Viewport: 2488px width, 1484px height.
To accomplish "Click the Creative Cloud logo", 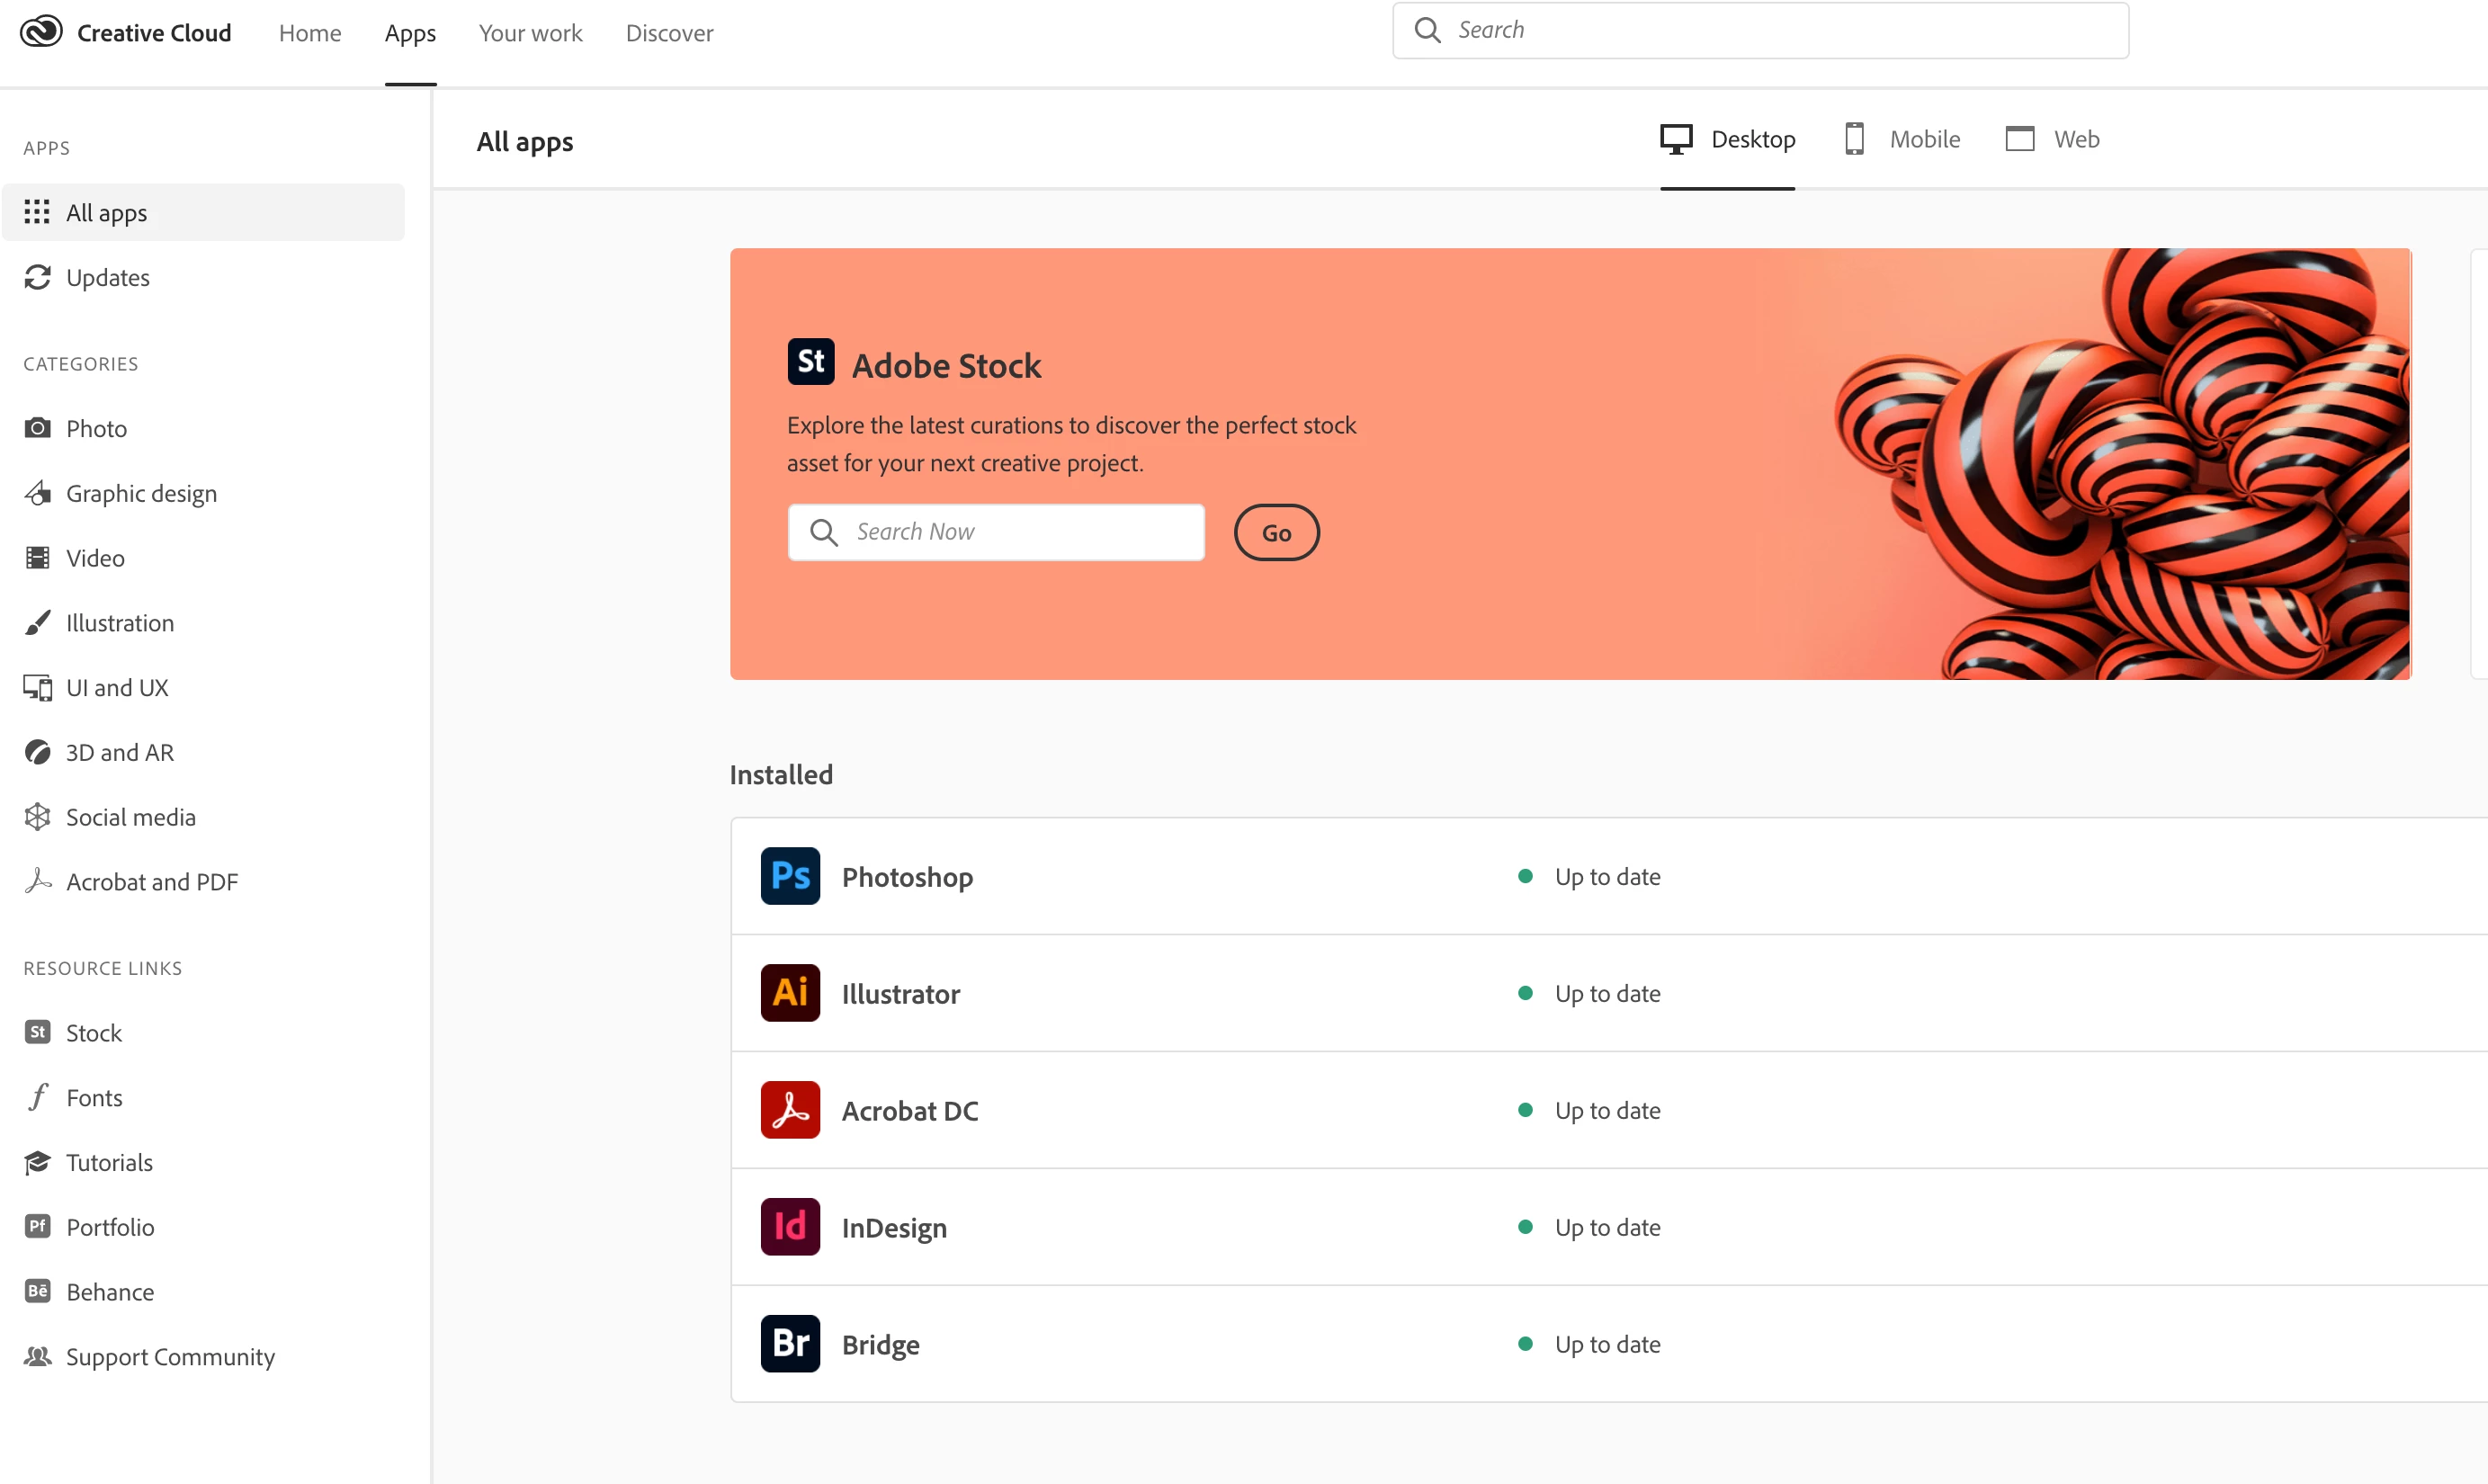I will [x=41, y=32].
